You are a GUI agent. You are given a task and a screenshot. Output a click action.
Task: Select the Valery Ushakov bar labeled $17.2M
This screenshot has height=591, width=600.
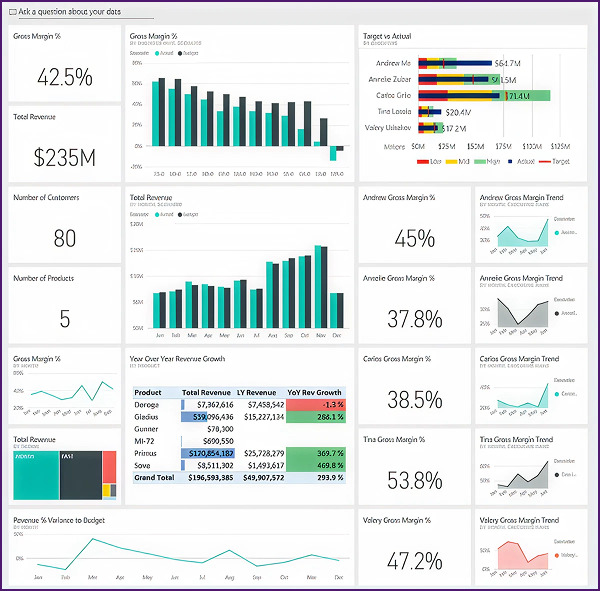(x=430, y=128)
